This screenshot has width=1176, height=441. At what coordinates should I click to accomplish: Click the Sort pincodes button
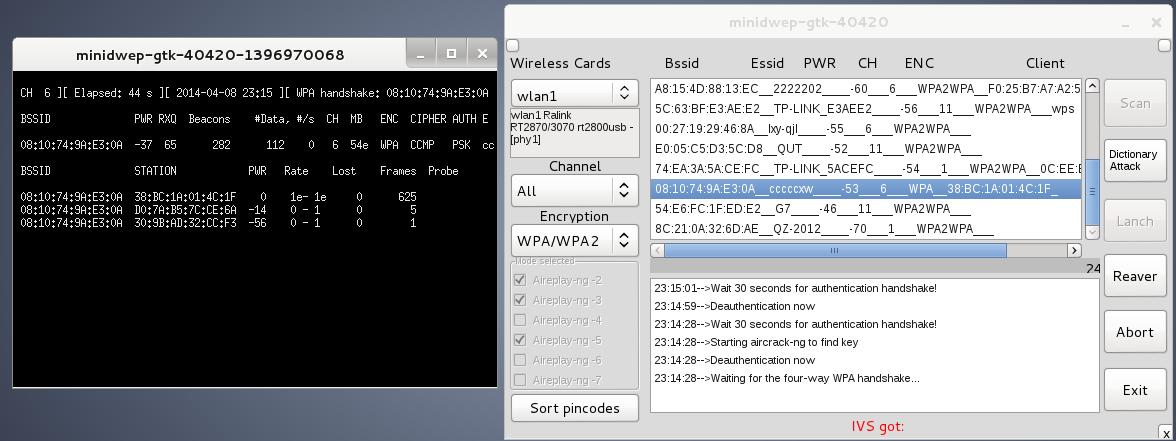point(574,407)
